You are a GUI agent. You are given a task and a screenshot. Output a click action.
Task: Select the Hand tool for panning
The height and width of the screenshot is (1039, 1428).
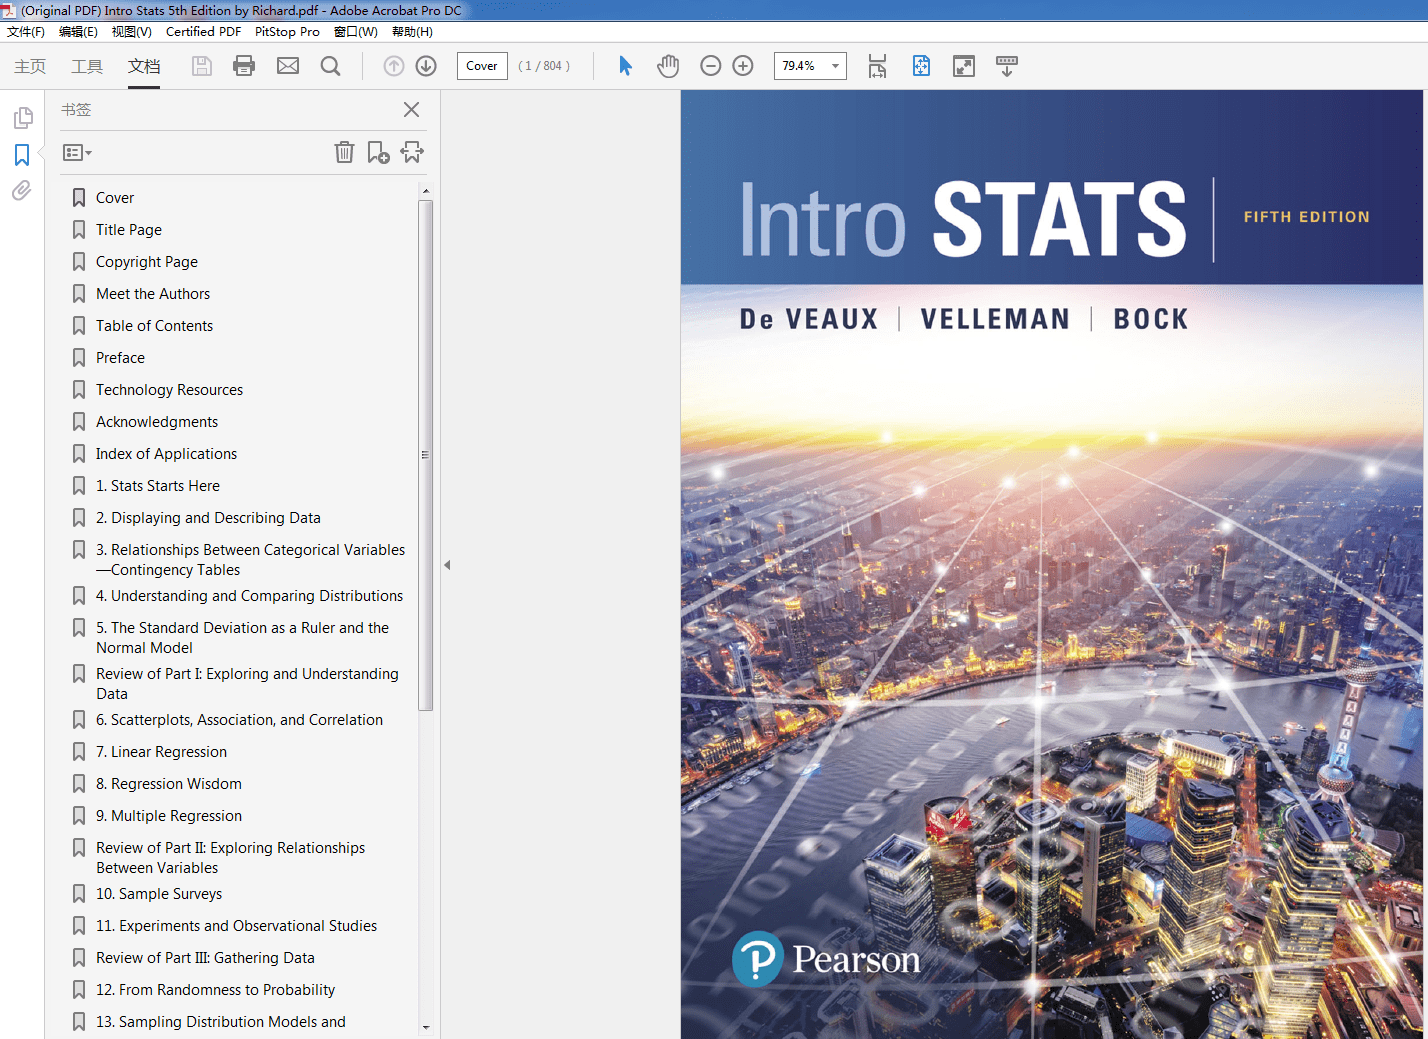[x=667, y=65]
